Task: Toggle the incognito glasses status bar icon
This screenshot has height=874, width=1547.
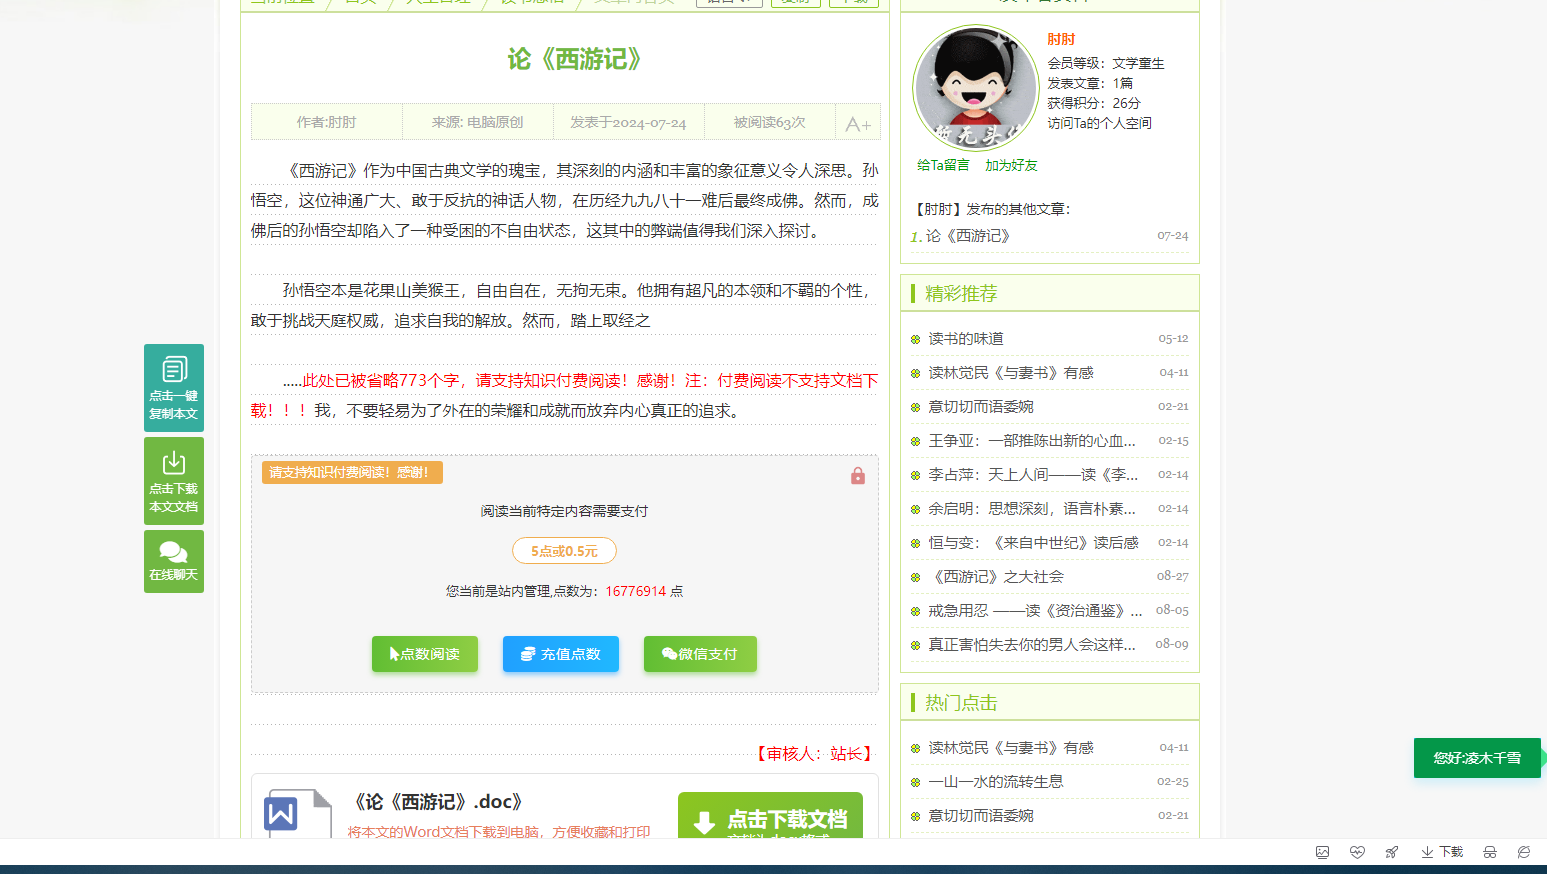Action: pos(1490,852)
